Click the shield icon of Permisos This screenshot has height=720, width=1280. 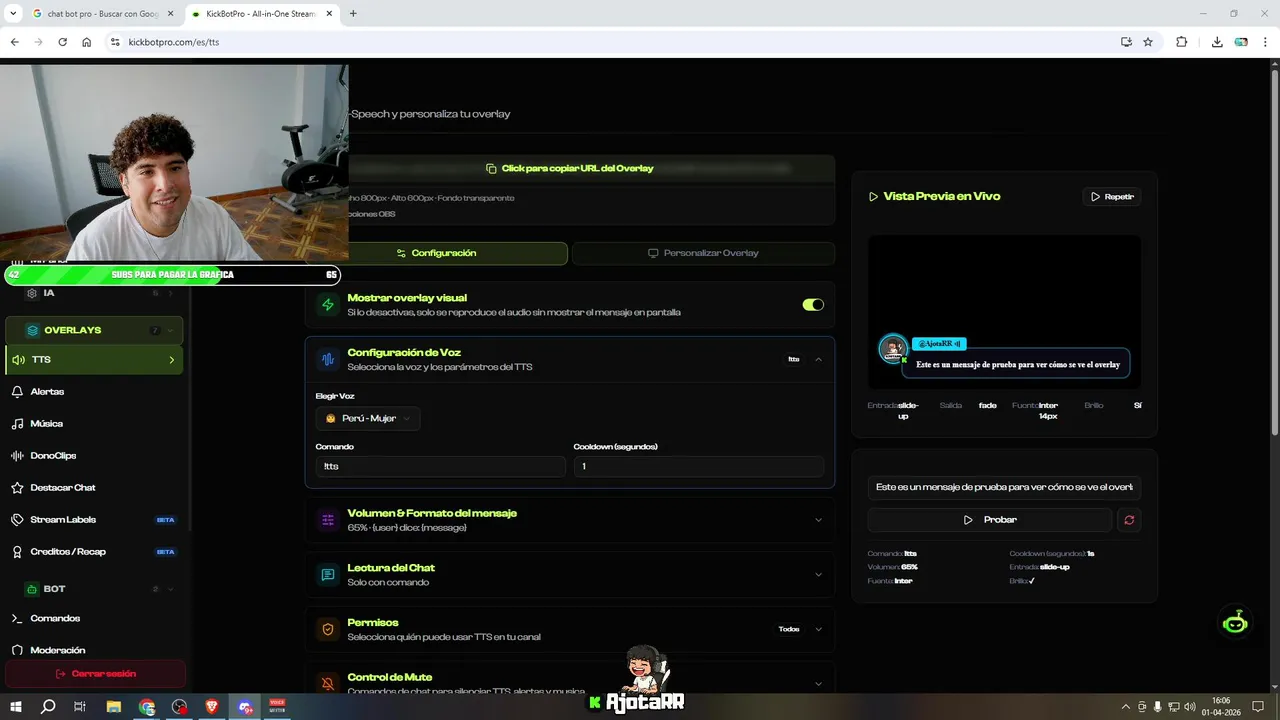coord(328,630)
